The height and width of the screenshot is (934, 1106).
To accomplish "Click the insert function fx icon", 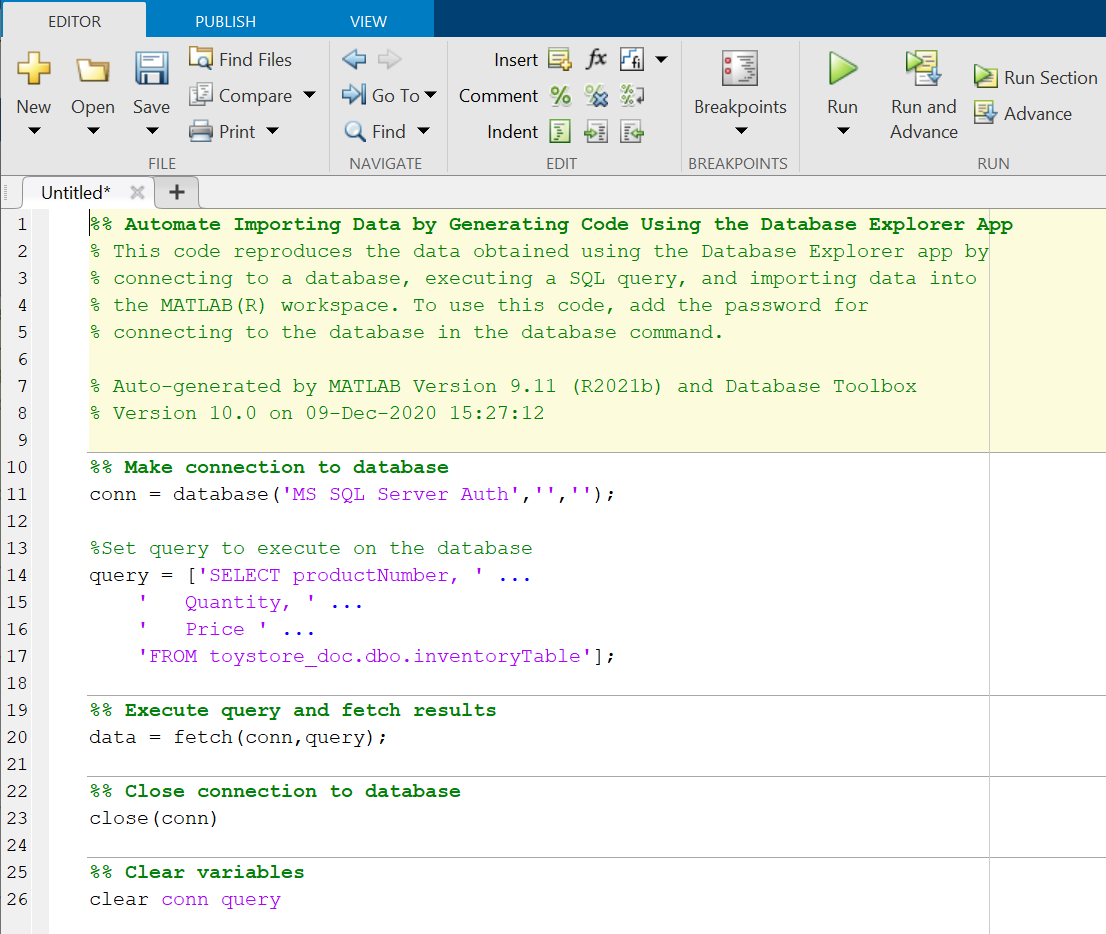I will pyautogui.click(x=596, y=59).
